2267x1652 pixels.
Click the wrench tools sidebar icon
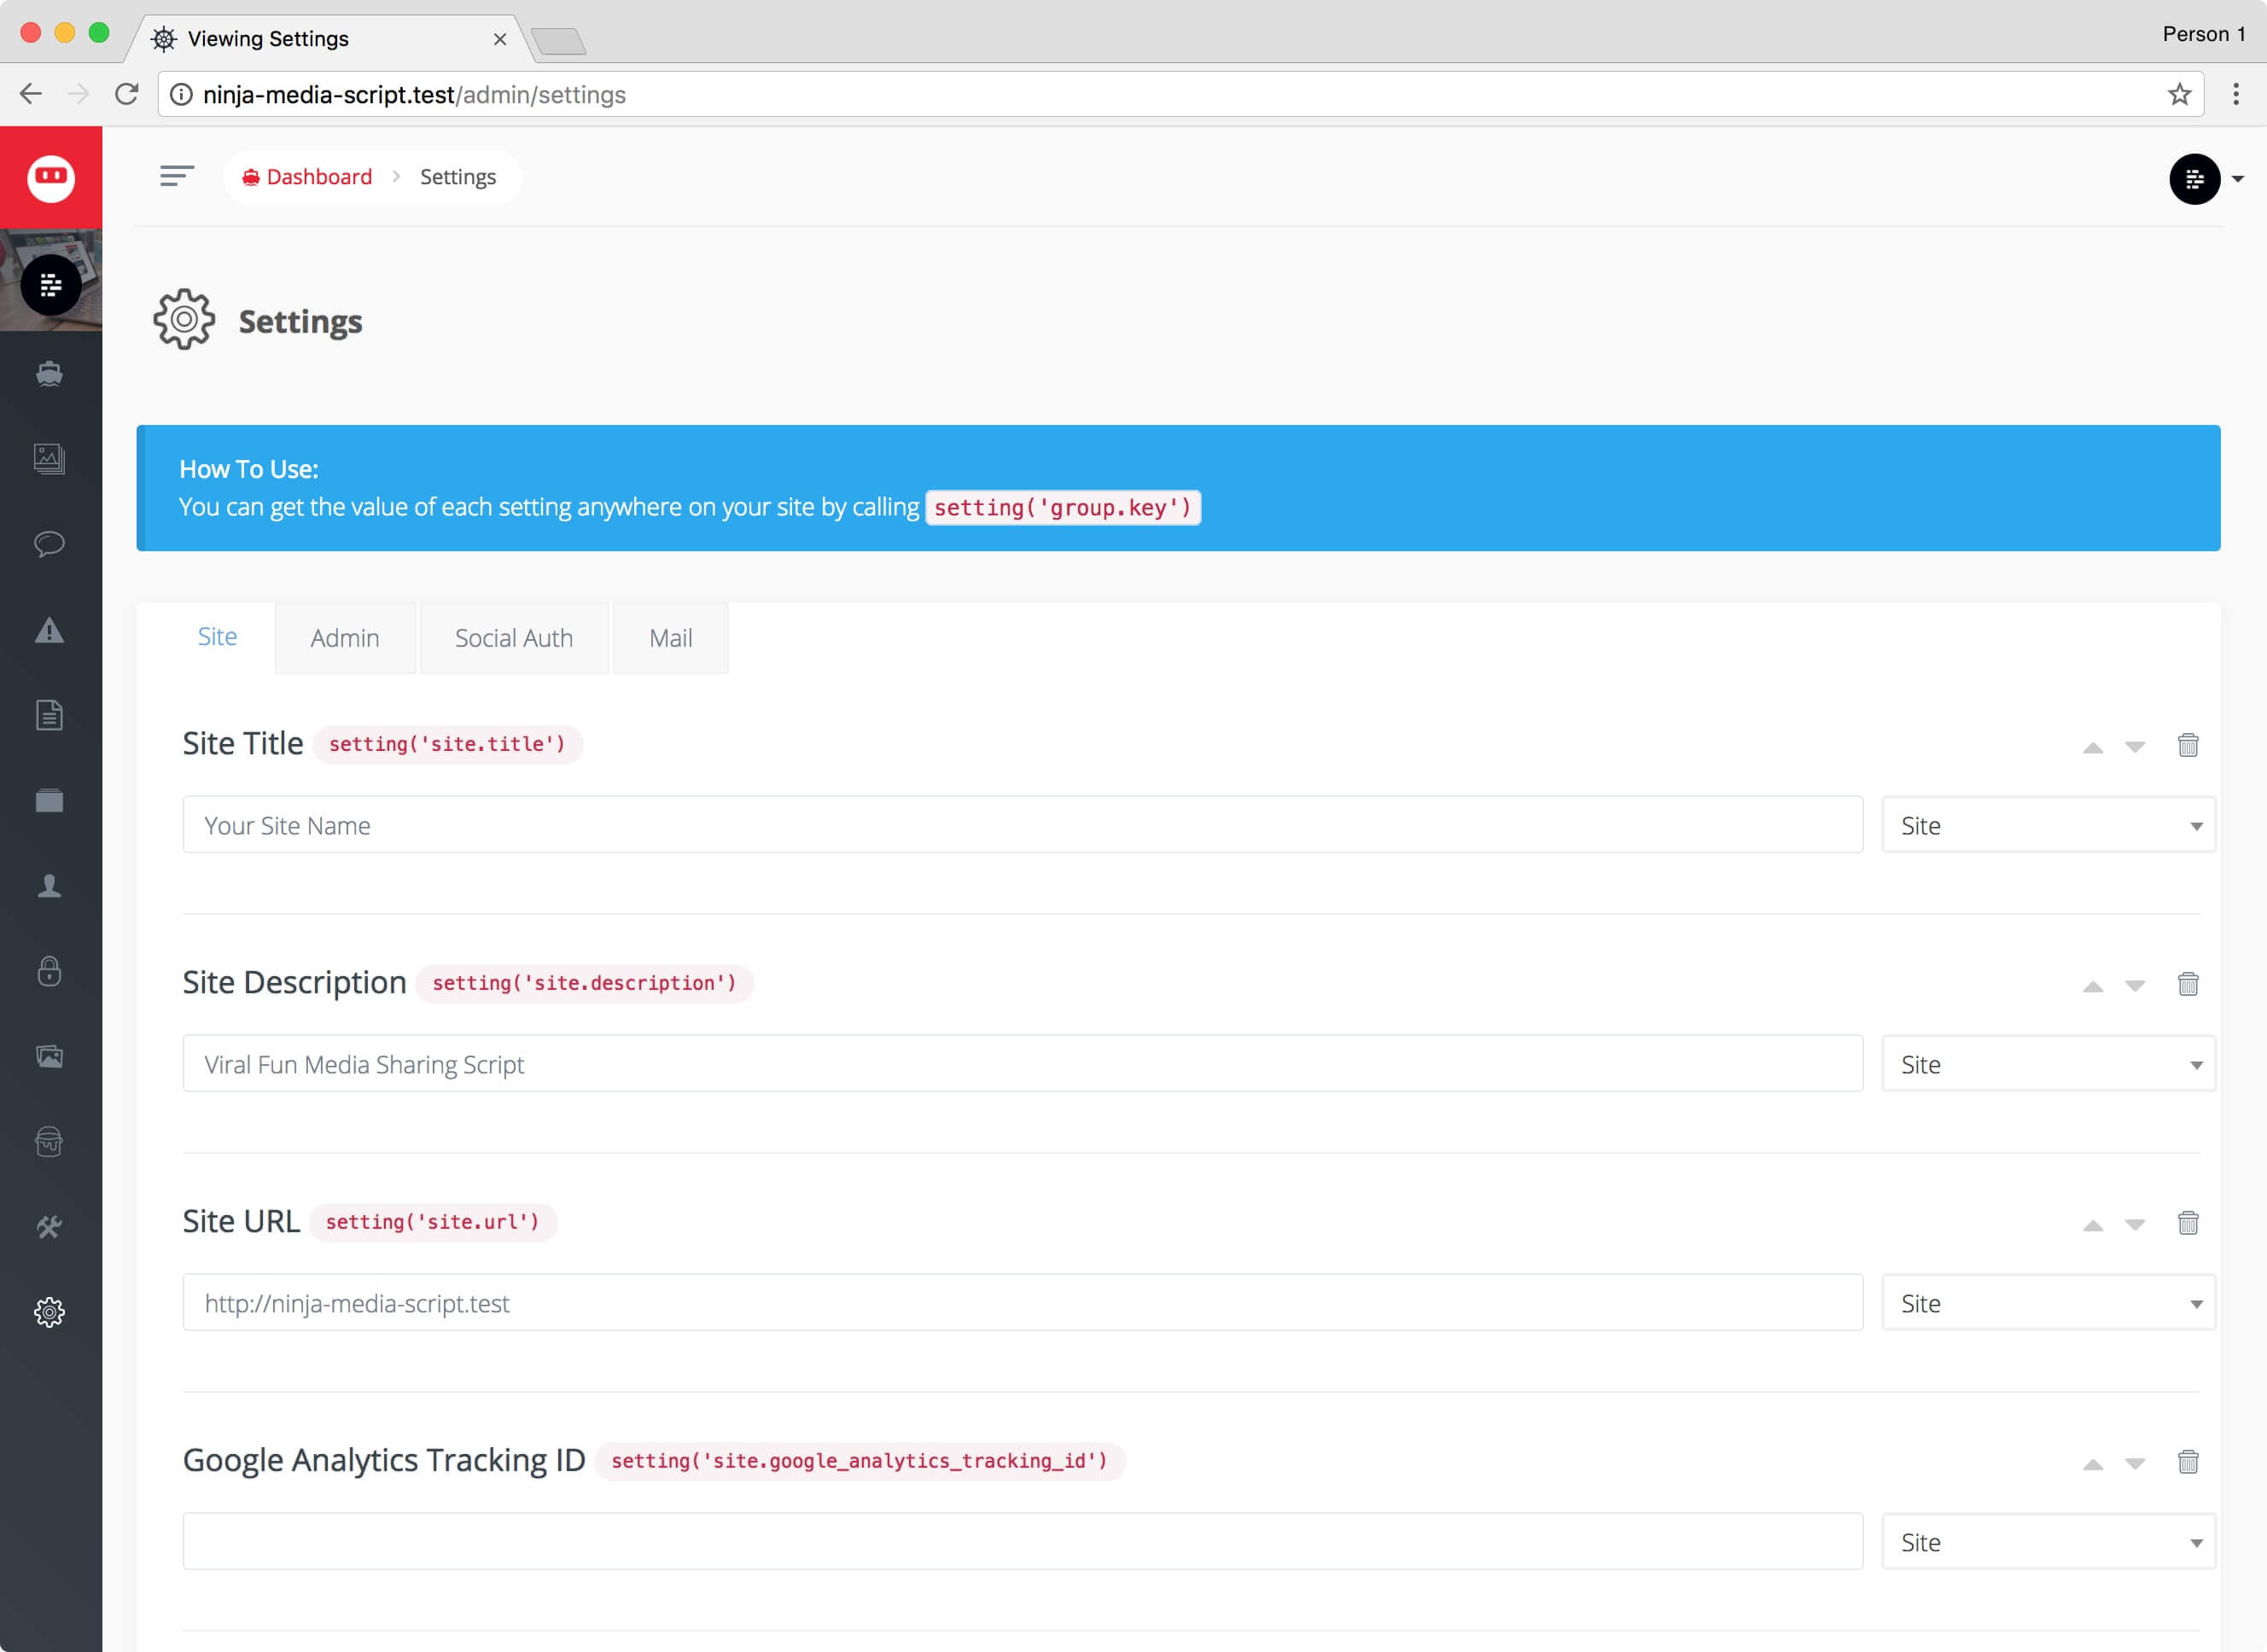coord(50,1227)
